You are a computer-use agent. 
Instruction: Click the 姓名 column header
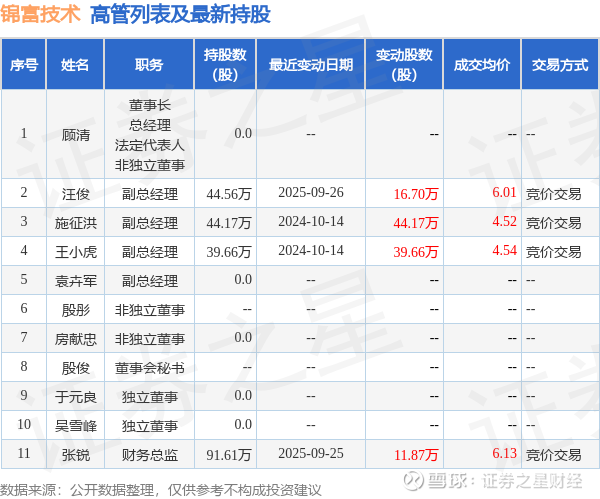pos(75,64)
